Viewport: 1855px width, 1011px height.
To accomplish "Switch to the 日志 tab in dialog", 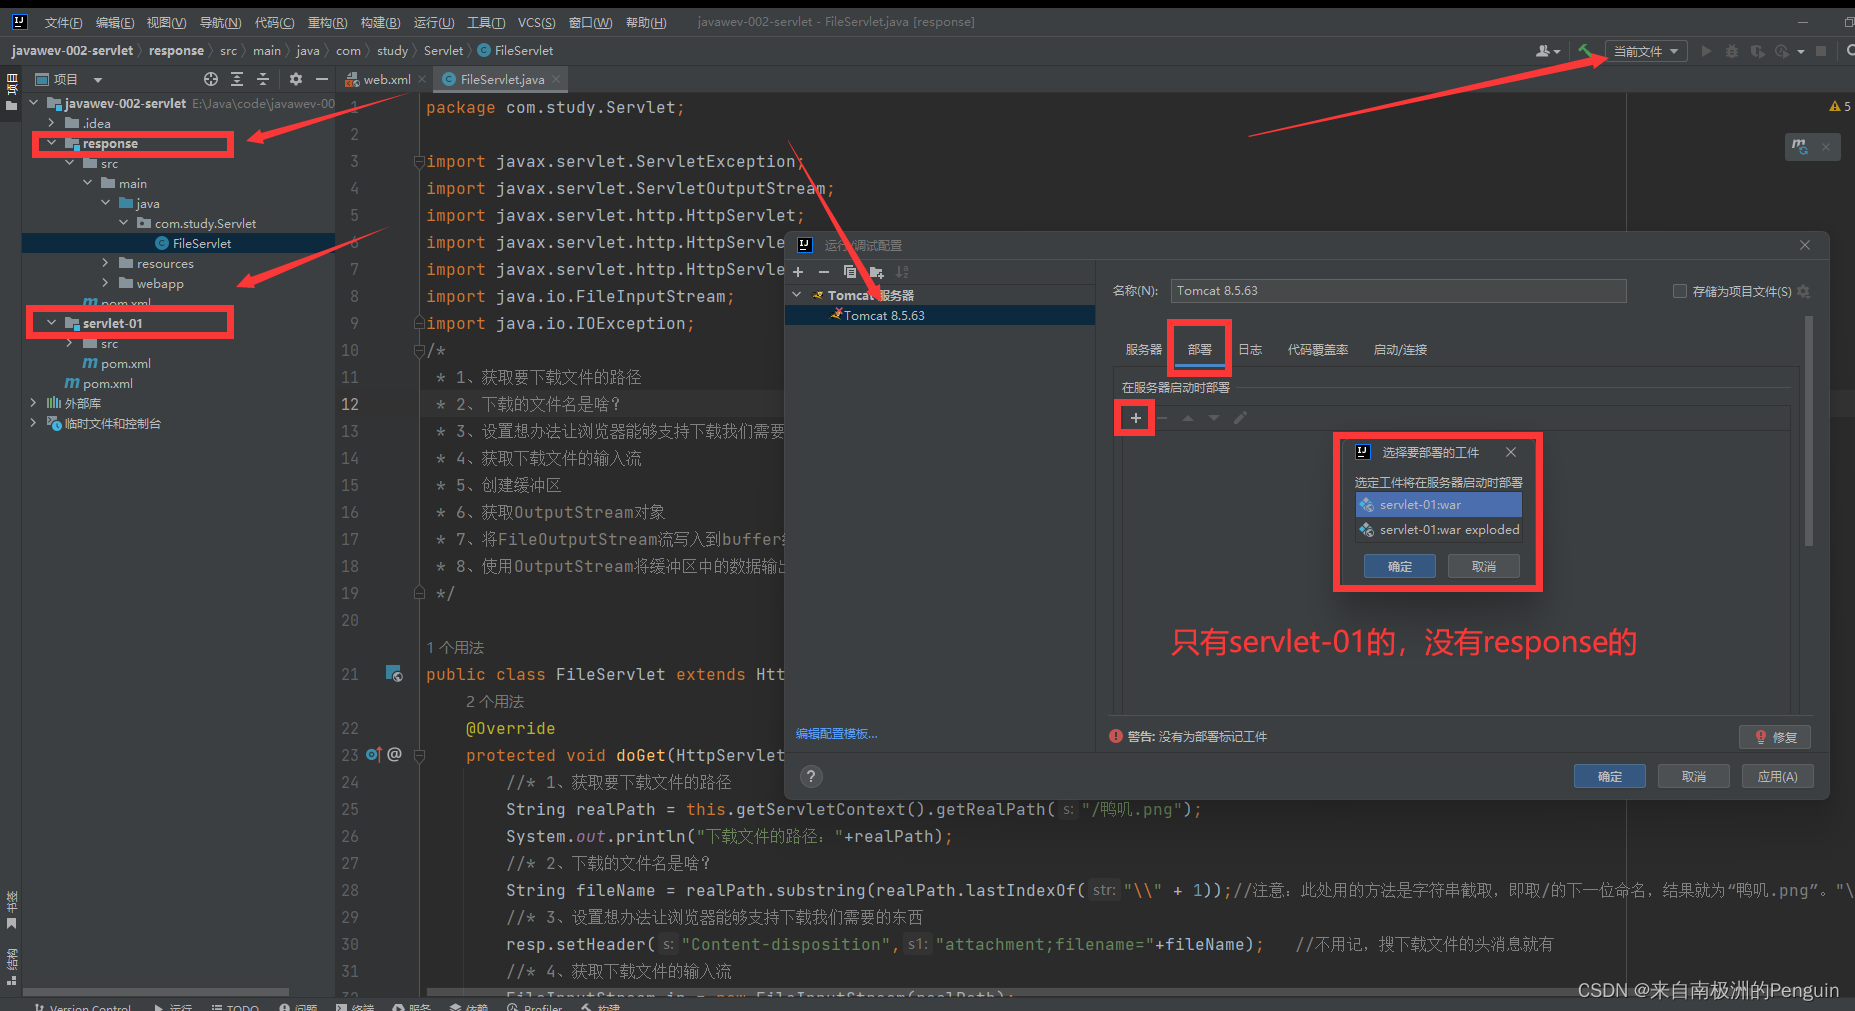I will [1250, 349].
